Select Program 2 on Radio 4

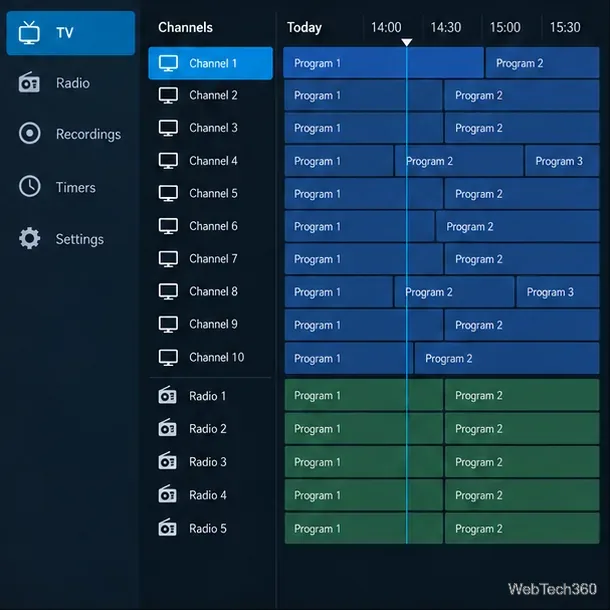coord(522,495)
